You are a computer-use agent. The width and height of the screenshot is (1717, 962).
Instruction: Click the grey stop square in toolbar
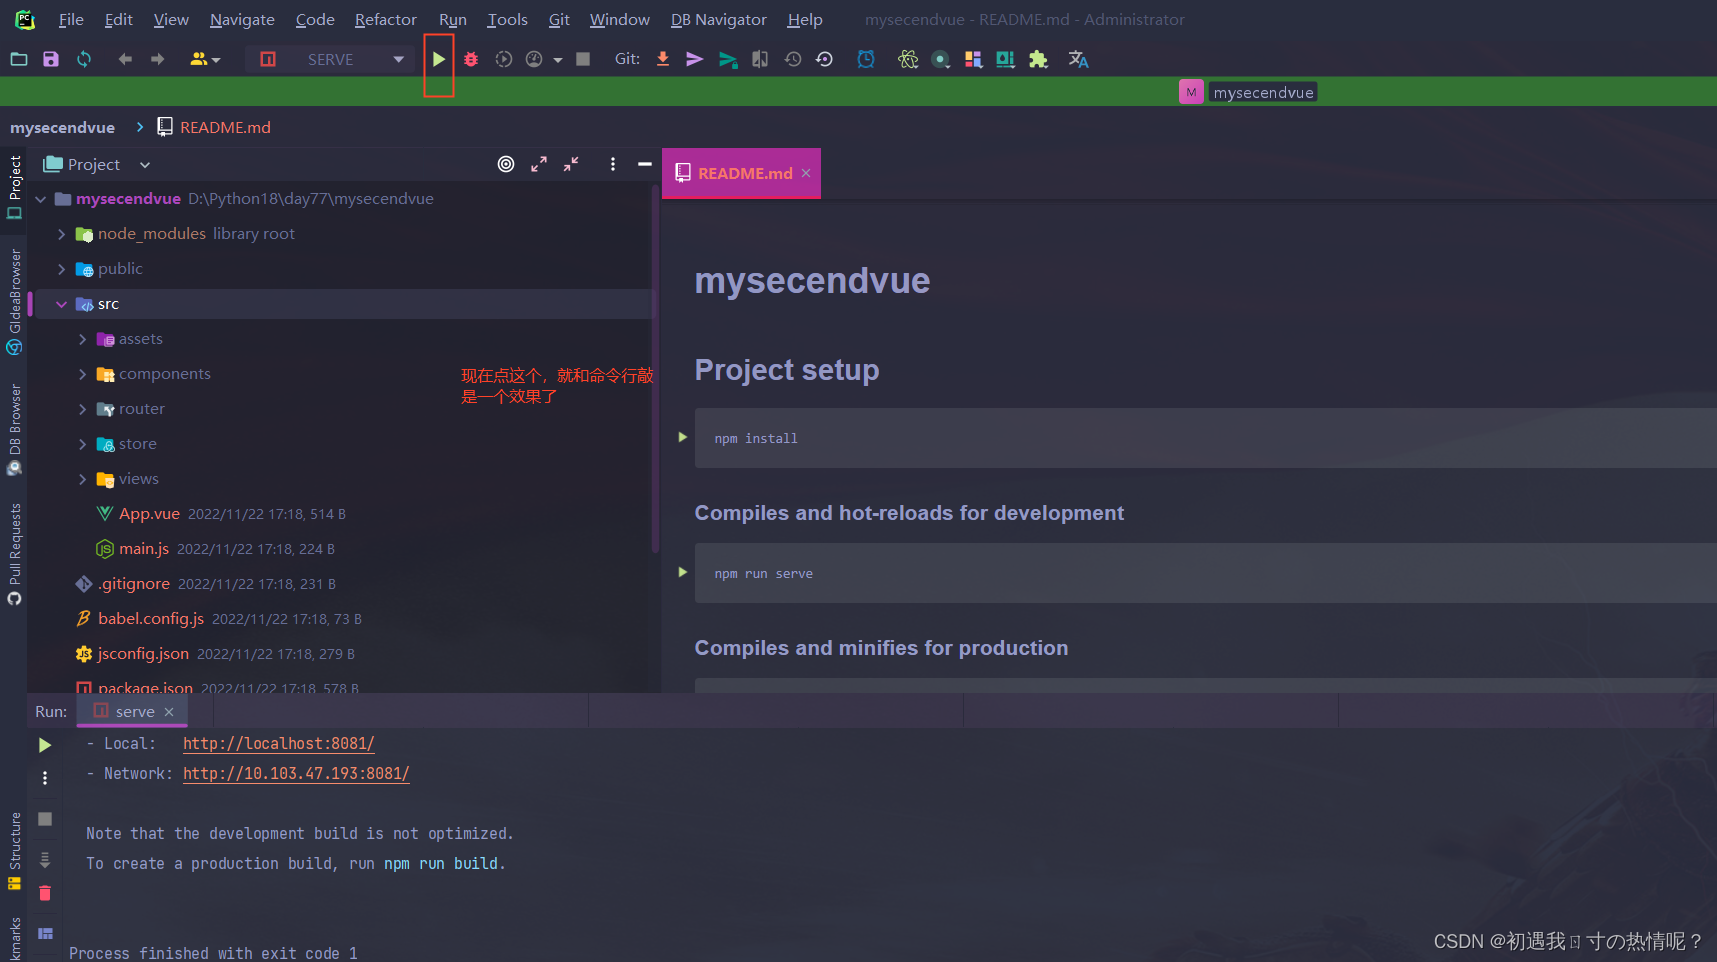(x=583, y=60)
